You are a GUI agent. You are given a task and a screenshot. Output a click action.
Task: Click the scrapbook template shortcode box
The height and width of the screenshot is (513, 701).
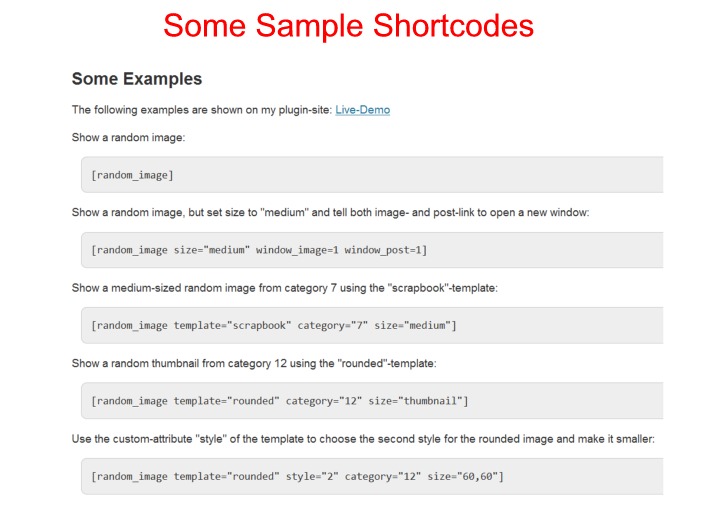(372, 326)
